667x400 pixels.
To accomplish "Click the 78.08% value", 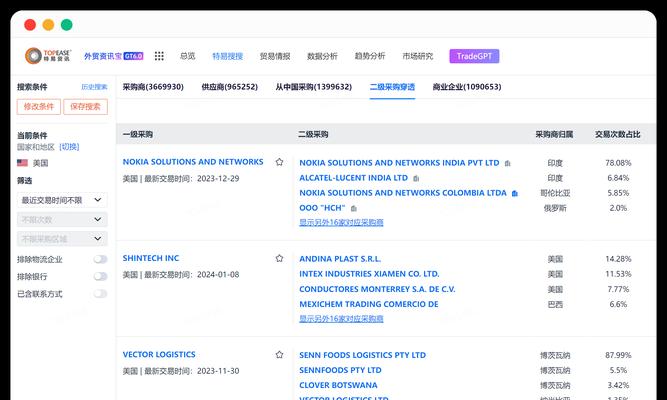I will tap(618, 163).
